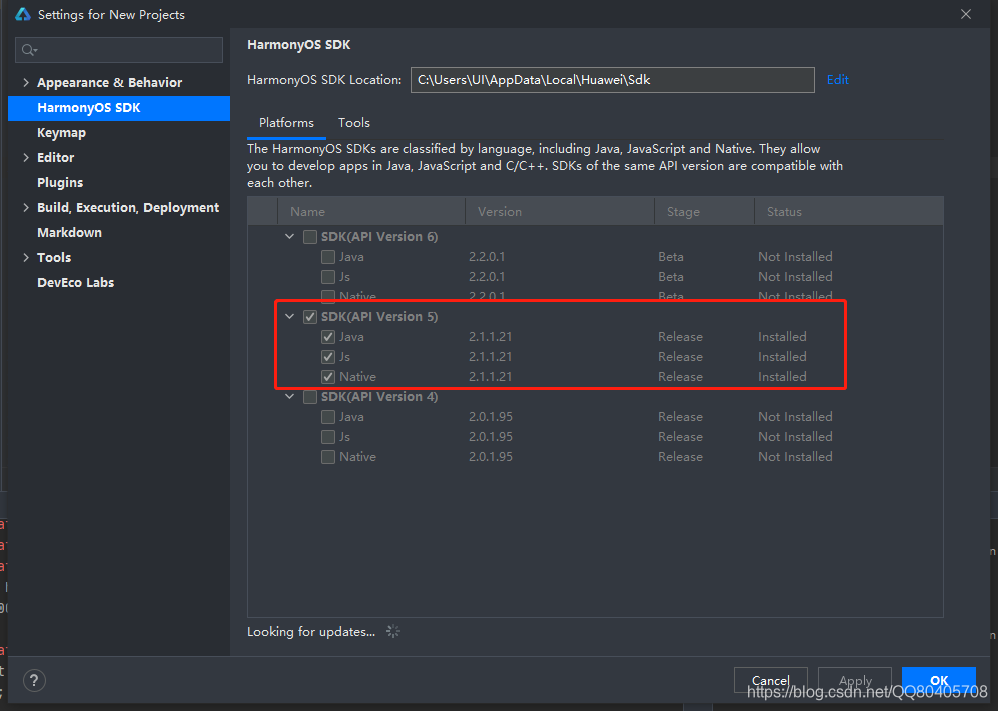
Task: Switch to the Tools tab
Action: tap(354, 123)
